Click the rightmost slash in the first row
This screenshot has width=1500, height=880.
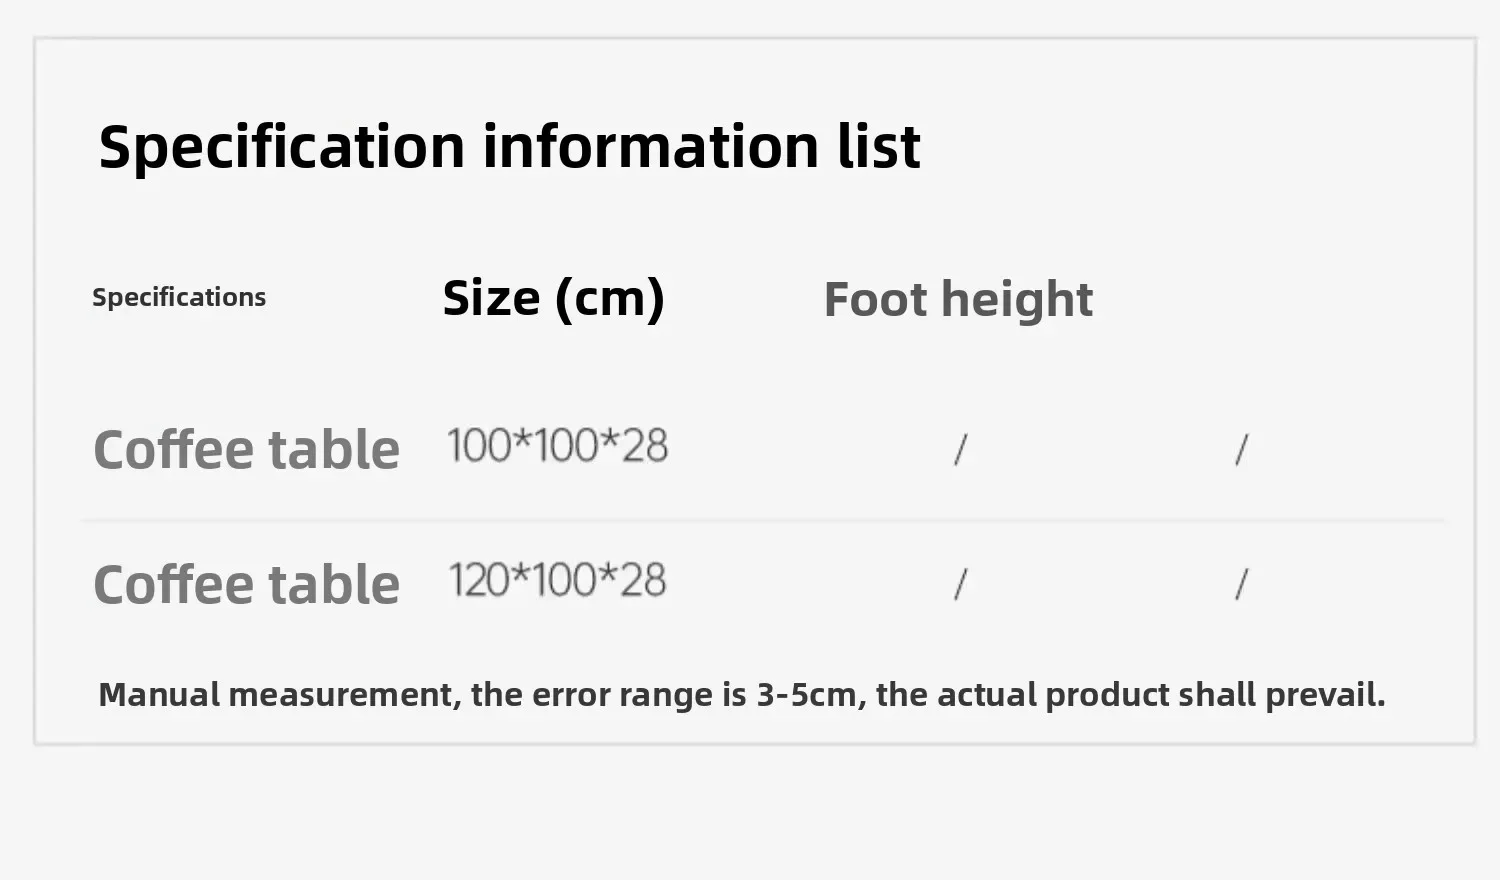(x=1241, y=450)
